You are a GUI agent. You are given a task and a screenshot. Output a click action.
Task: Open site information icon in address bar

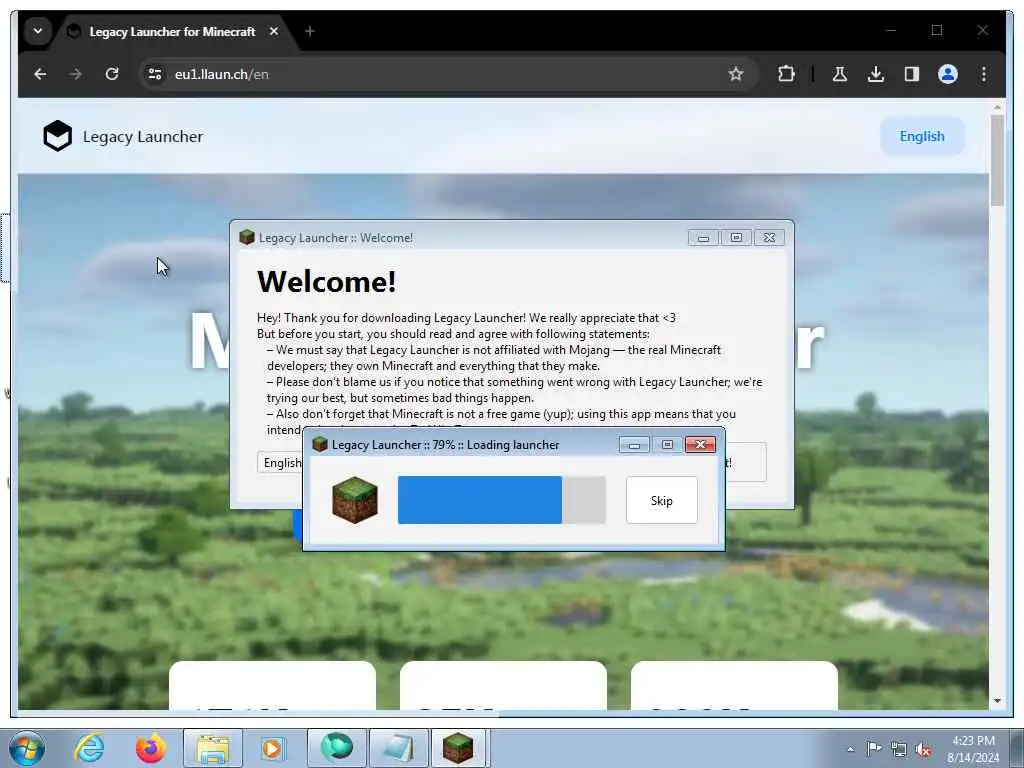coord(155,74)
